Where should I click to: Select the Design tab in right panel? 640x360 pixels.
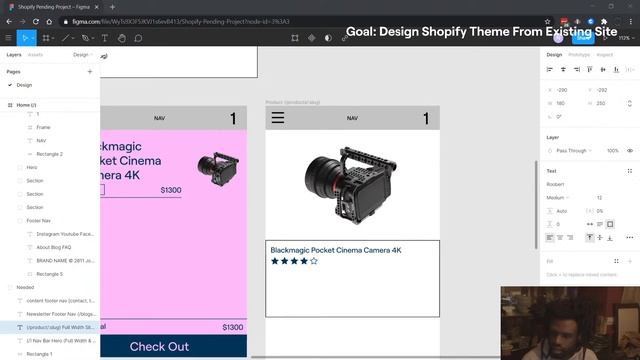[x=554, y=55]
